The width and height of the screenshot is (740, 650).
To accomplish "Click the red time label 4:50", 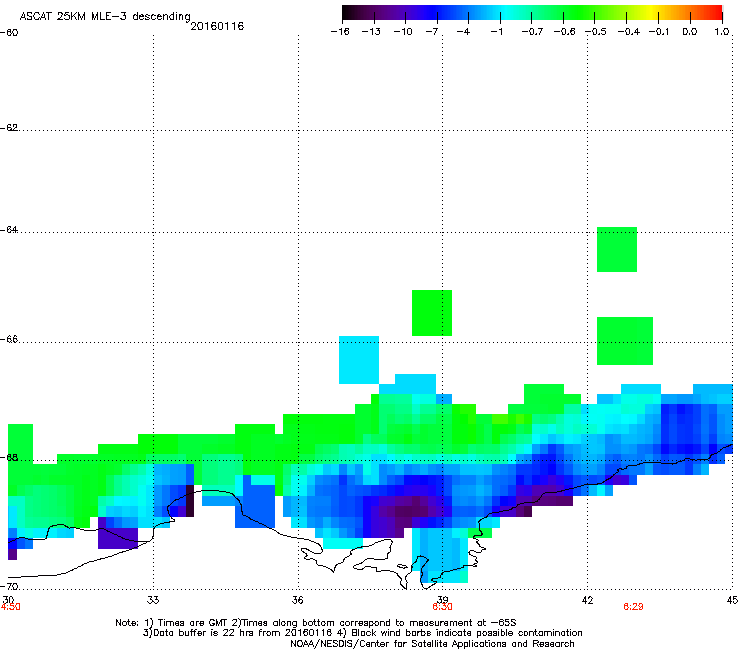I will 10,607.
